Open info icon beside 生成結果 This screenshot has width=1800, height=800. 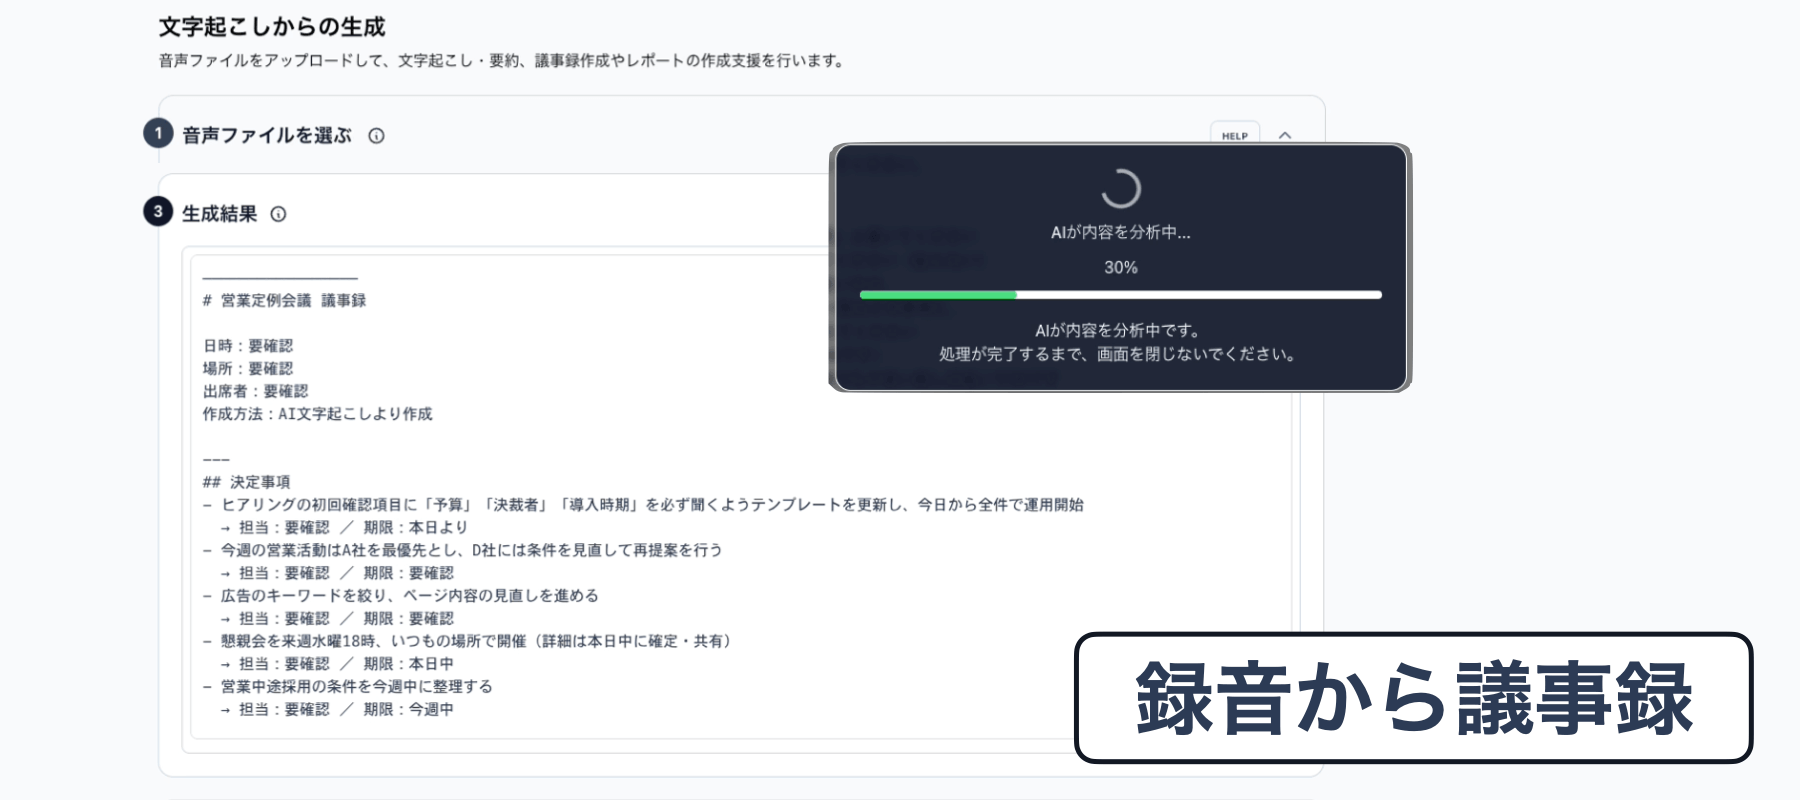click(x=278, y=214)
